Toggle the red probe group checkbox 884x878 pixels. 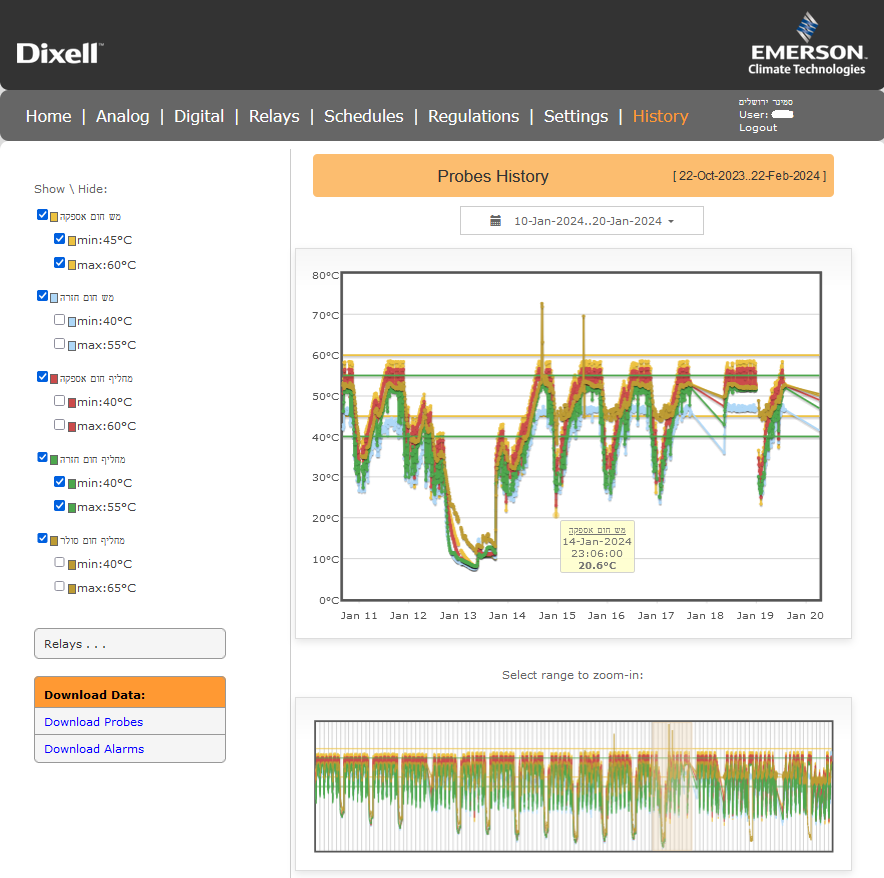coord(42,376)
